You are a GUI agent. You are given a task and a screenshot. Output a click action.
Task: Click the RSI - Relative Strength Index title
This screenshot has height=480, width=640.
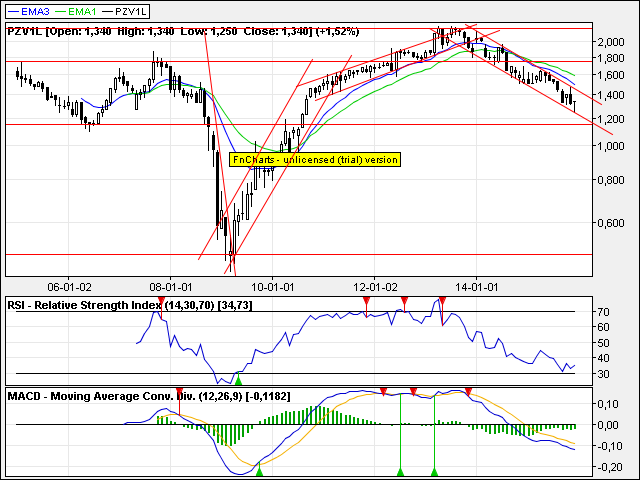coord(130,305)
